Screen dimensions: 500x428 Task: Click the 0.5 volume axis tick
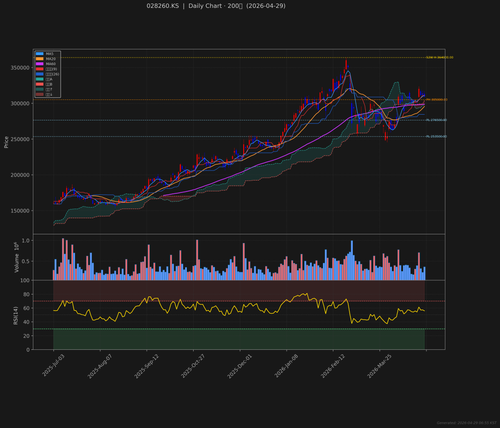click(x=26, y=261)
